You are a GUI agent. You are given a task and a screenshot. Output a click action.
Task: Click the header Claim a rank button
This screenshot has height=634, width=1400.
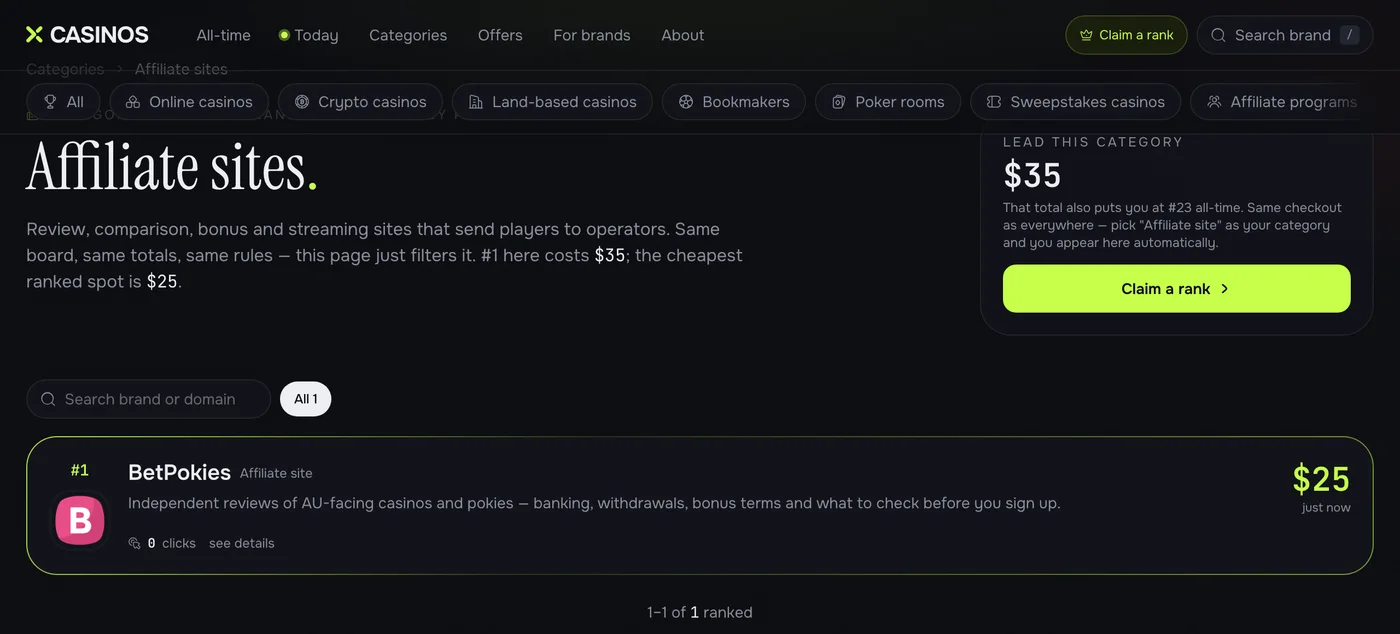pyautogui.click(x=1126, y=35)
